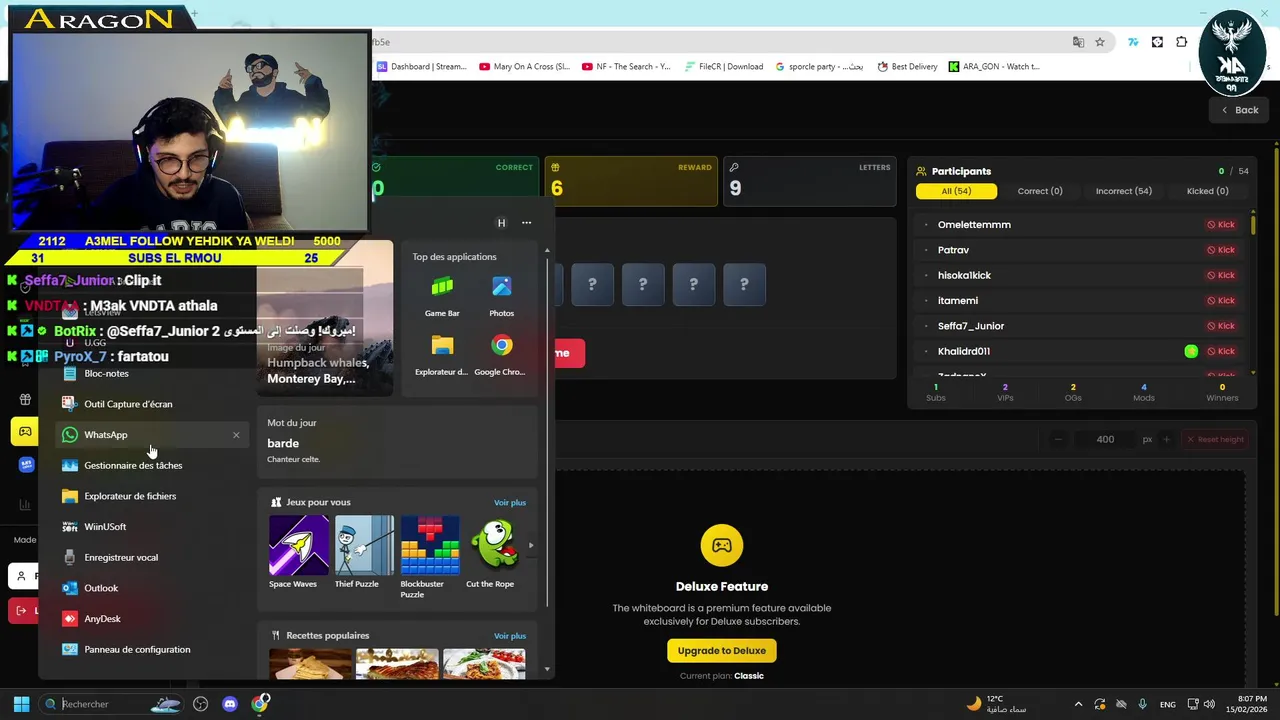
Task: Click Upgrade to Deluxe button
Action: tap(721, 651)
